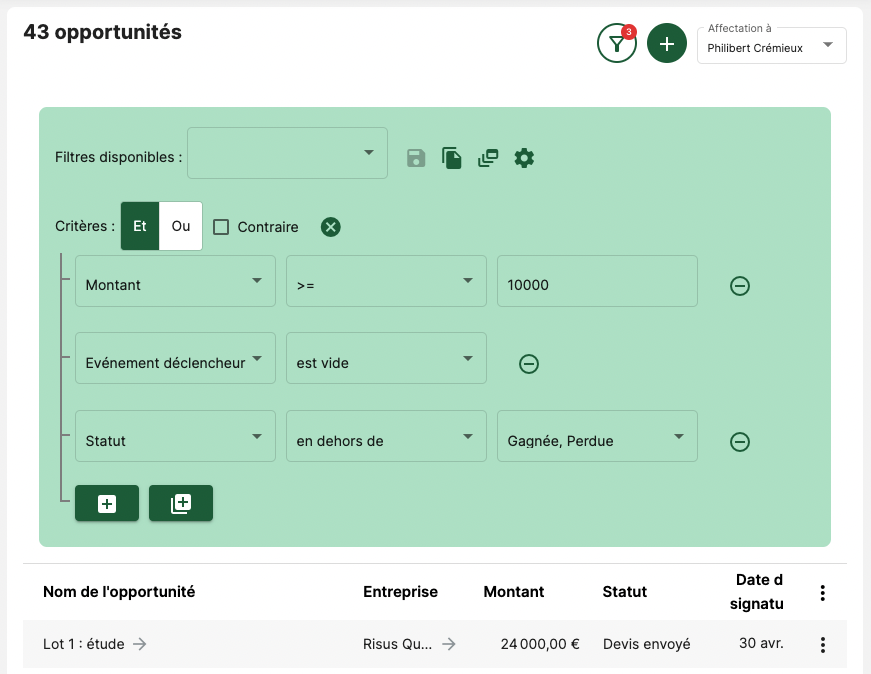Open filter settings gear icon
Screen dimensions: 871x674
524,158
